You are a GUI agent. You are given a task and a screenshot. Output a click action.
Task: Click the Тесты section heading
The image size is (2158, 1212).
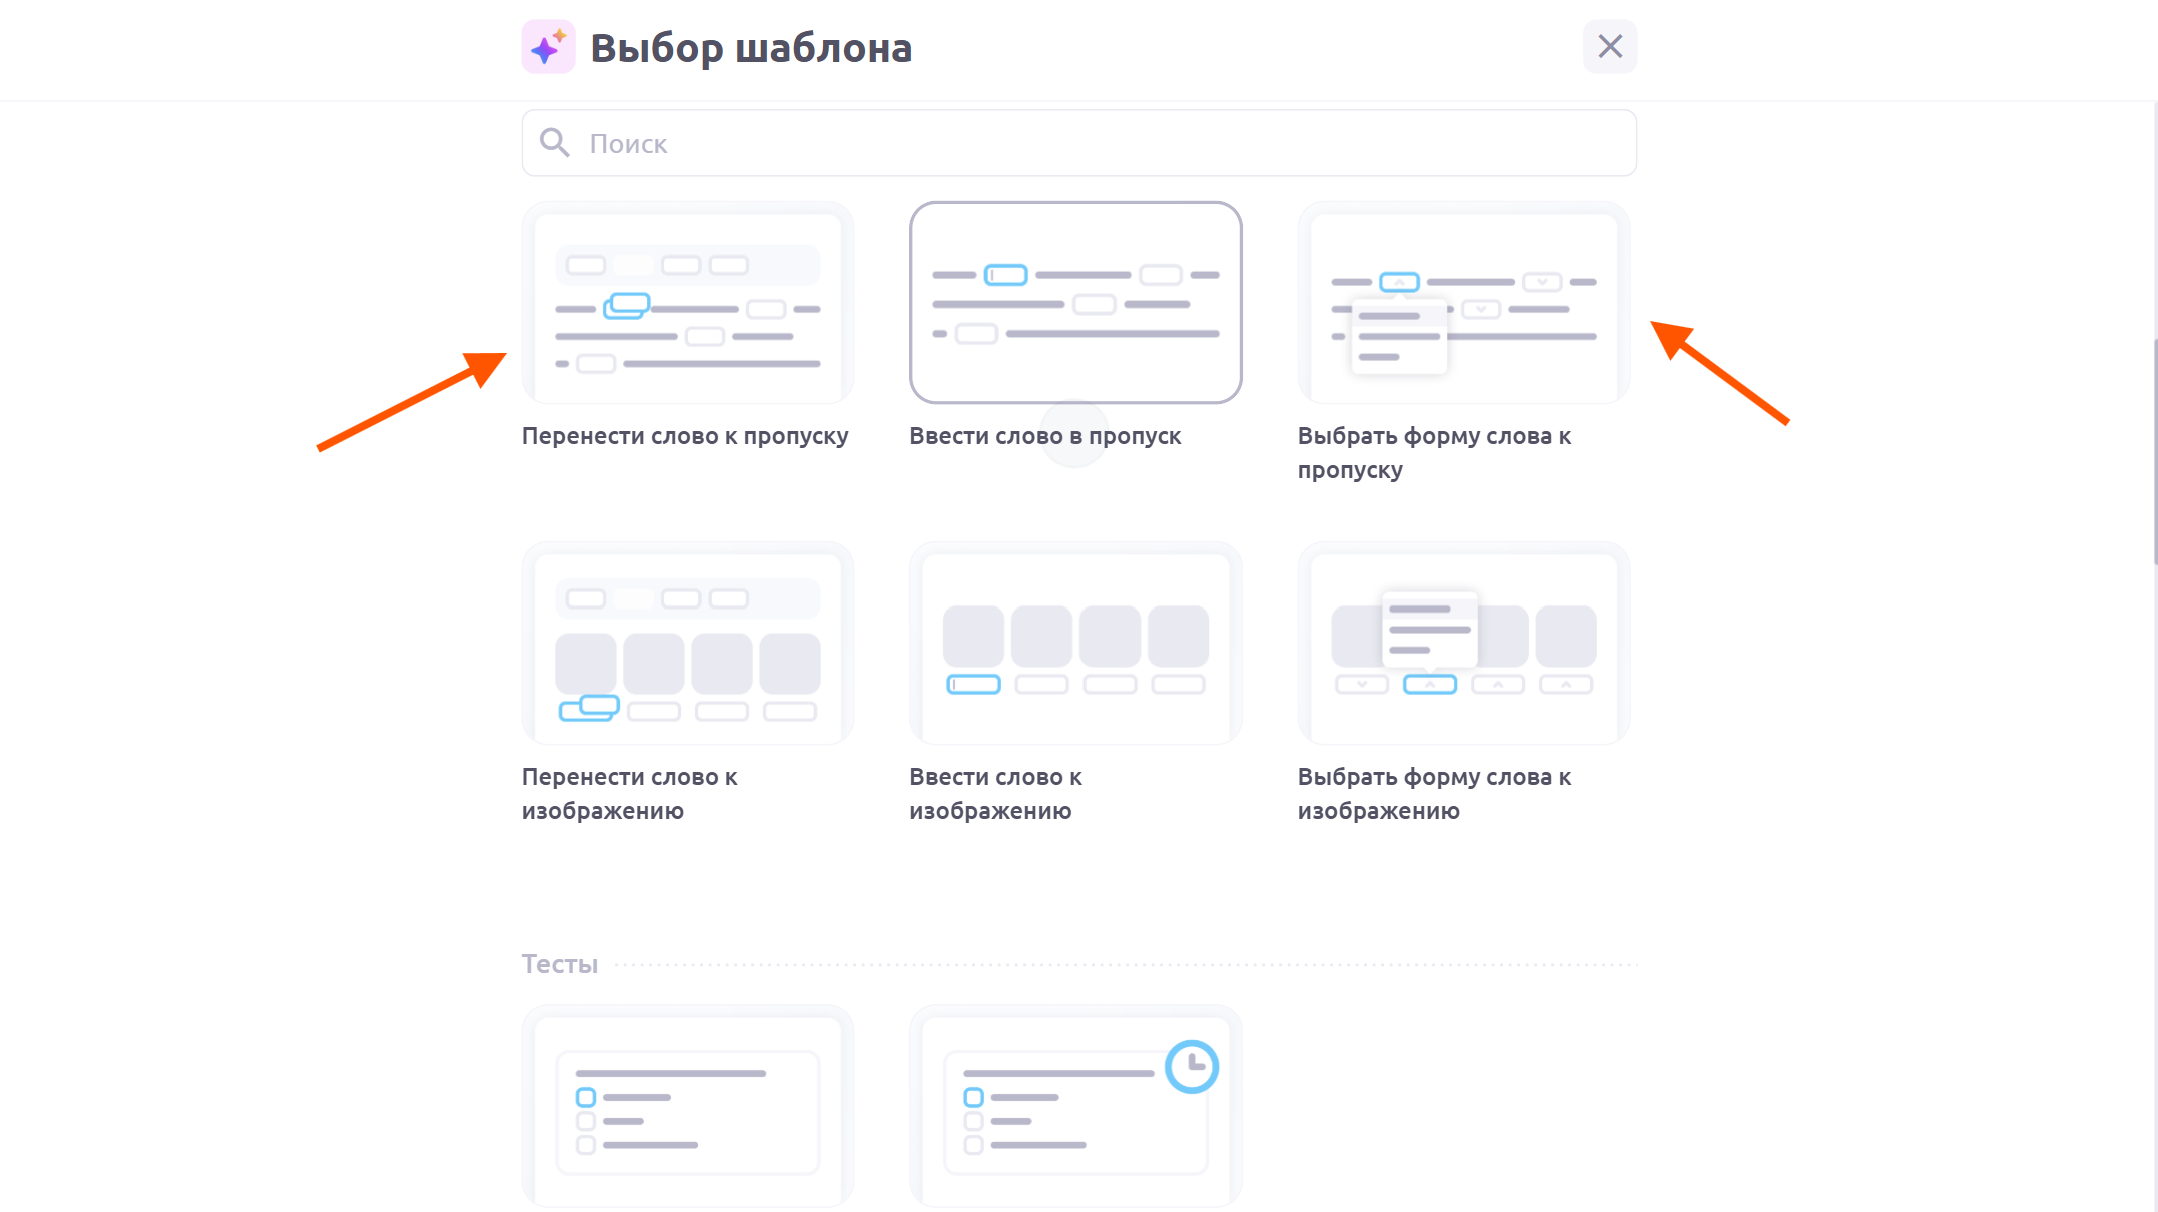(559, 964)
